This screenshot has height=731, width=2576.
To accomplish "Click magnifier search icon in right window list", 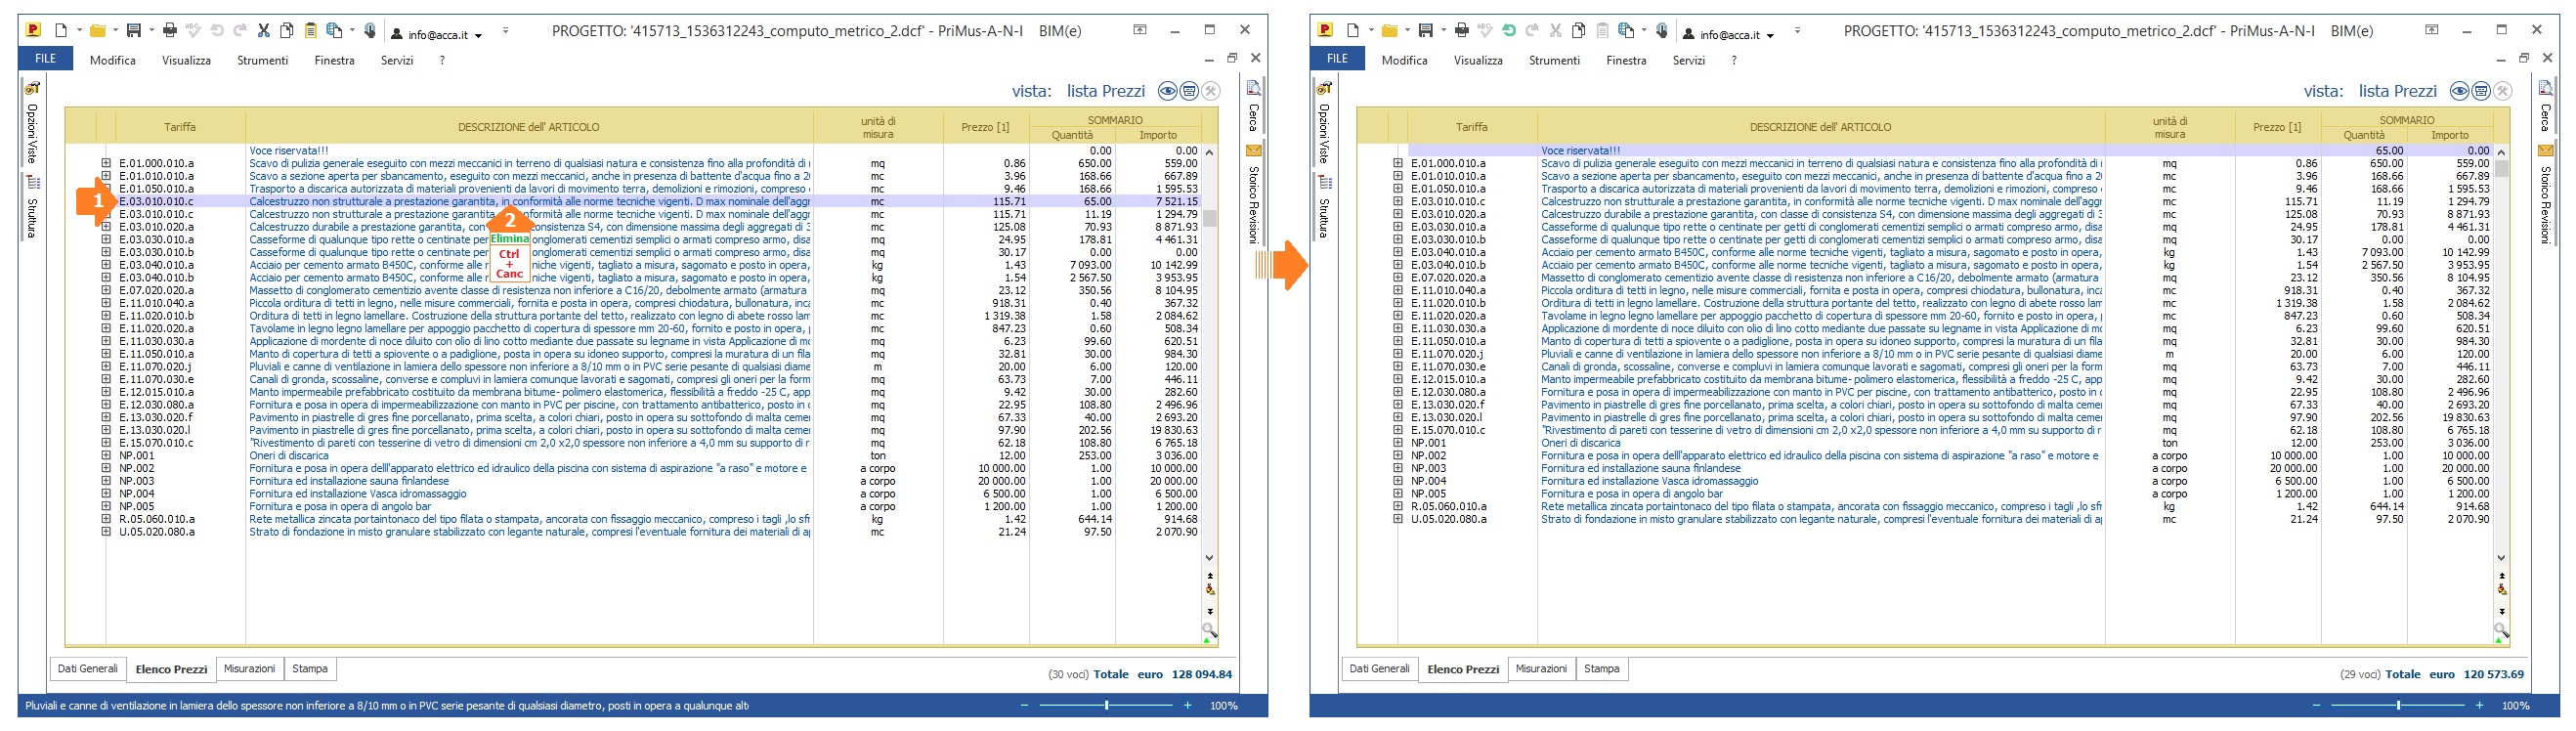I will (x=2501, y=630).
